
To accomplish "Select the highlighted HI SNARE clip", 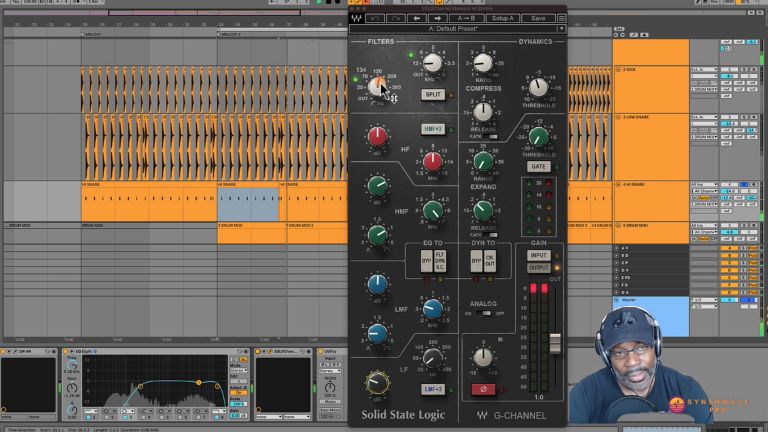I will (x=248, y=204).
